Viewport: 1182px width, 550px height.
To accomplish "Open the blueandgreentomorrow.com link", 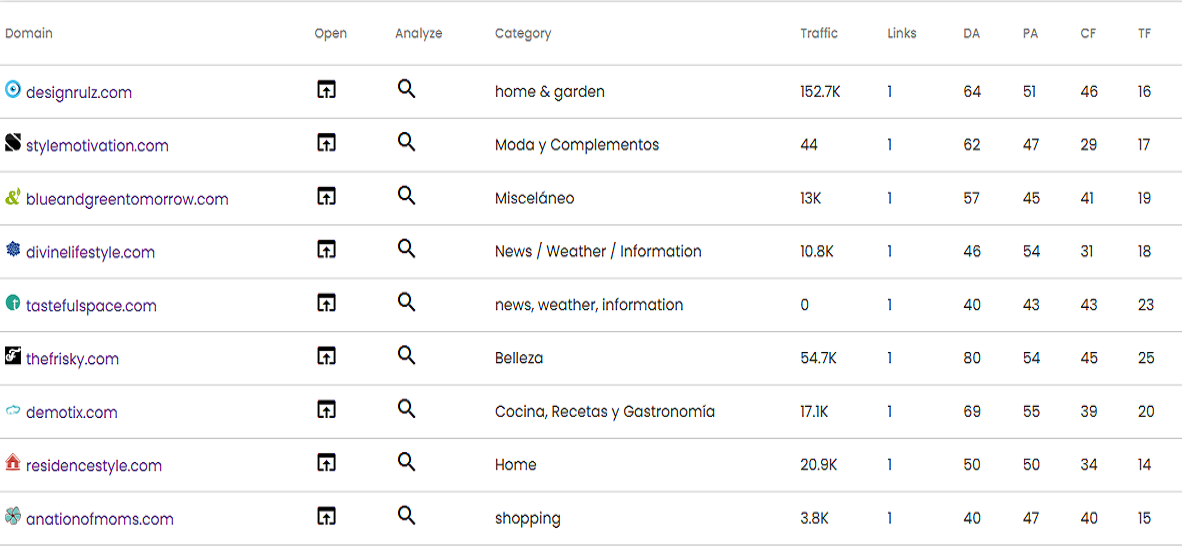I will click(127, 199).
